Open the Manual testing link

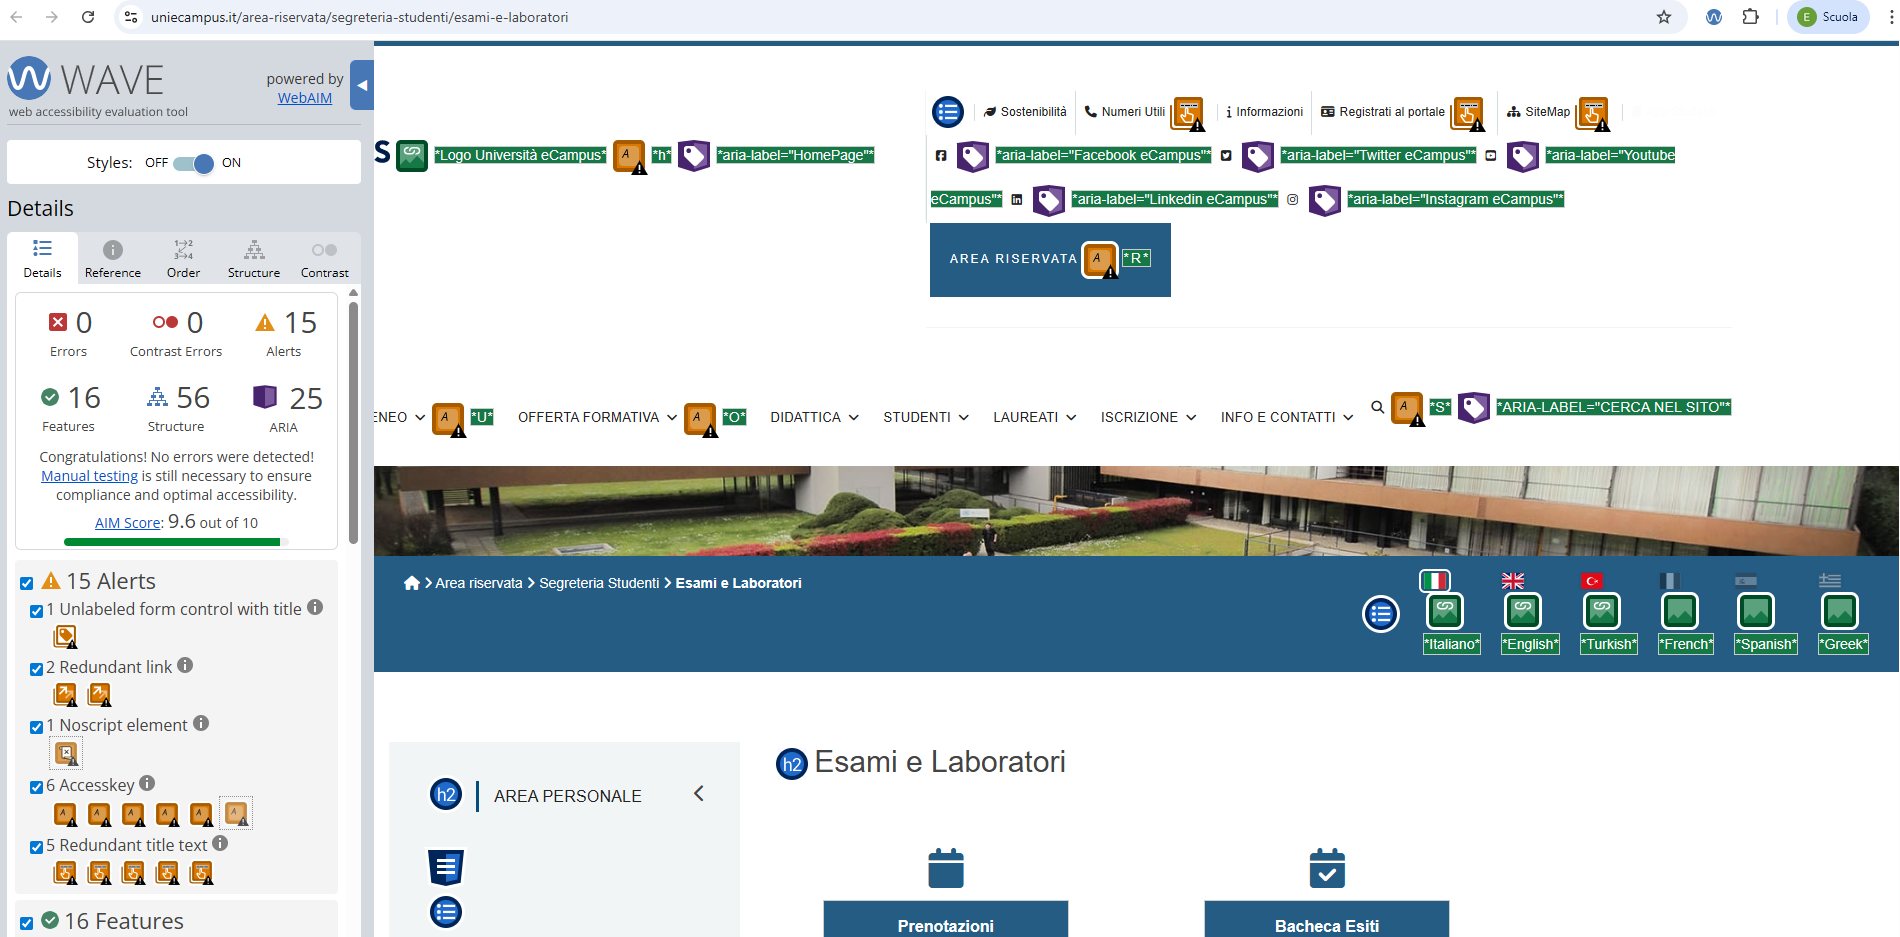pos(89,476)
